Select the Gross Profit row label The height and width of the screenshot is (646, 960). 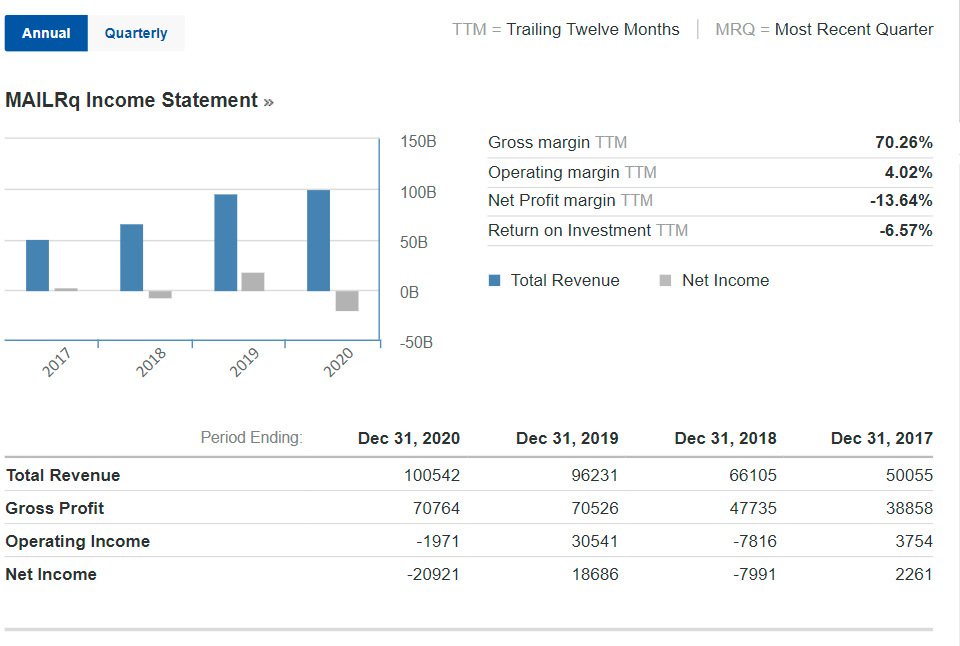point(54,508)
